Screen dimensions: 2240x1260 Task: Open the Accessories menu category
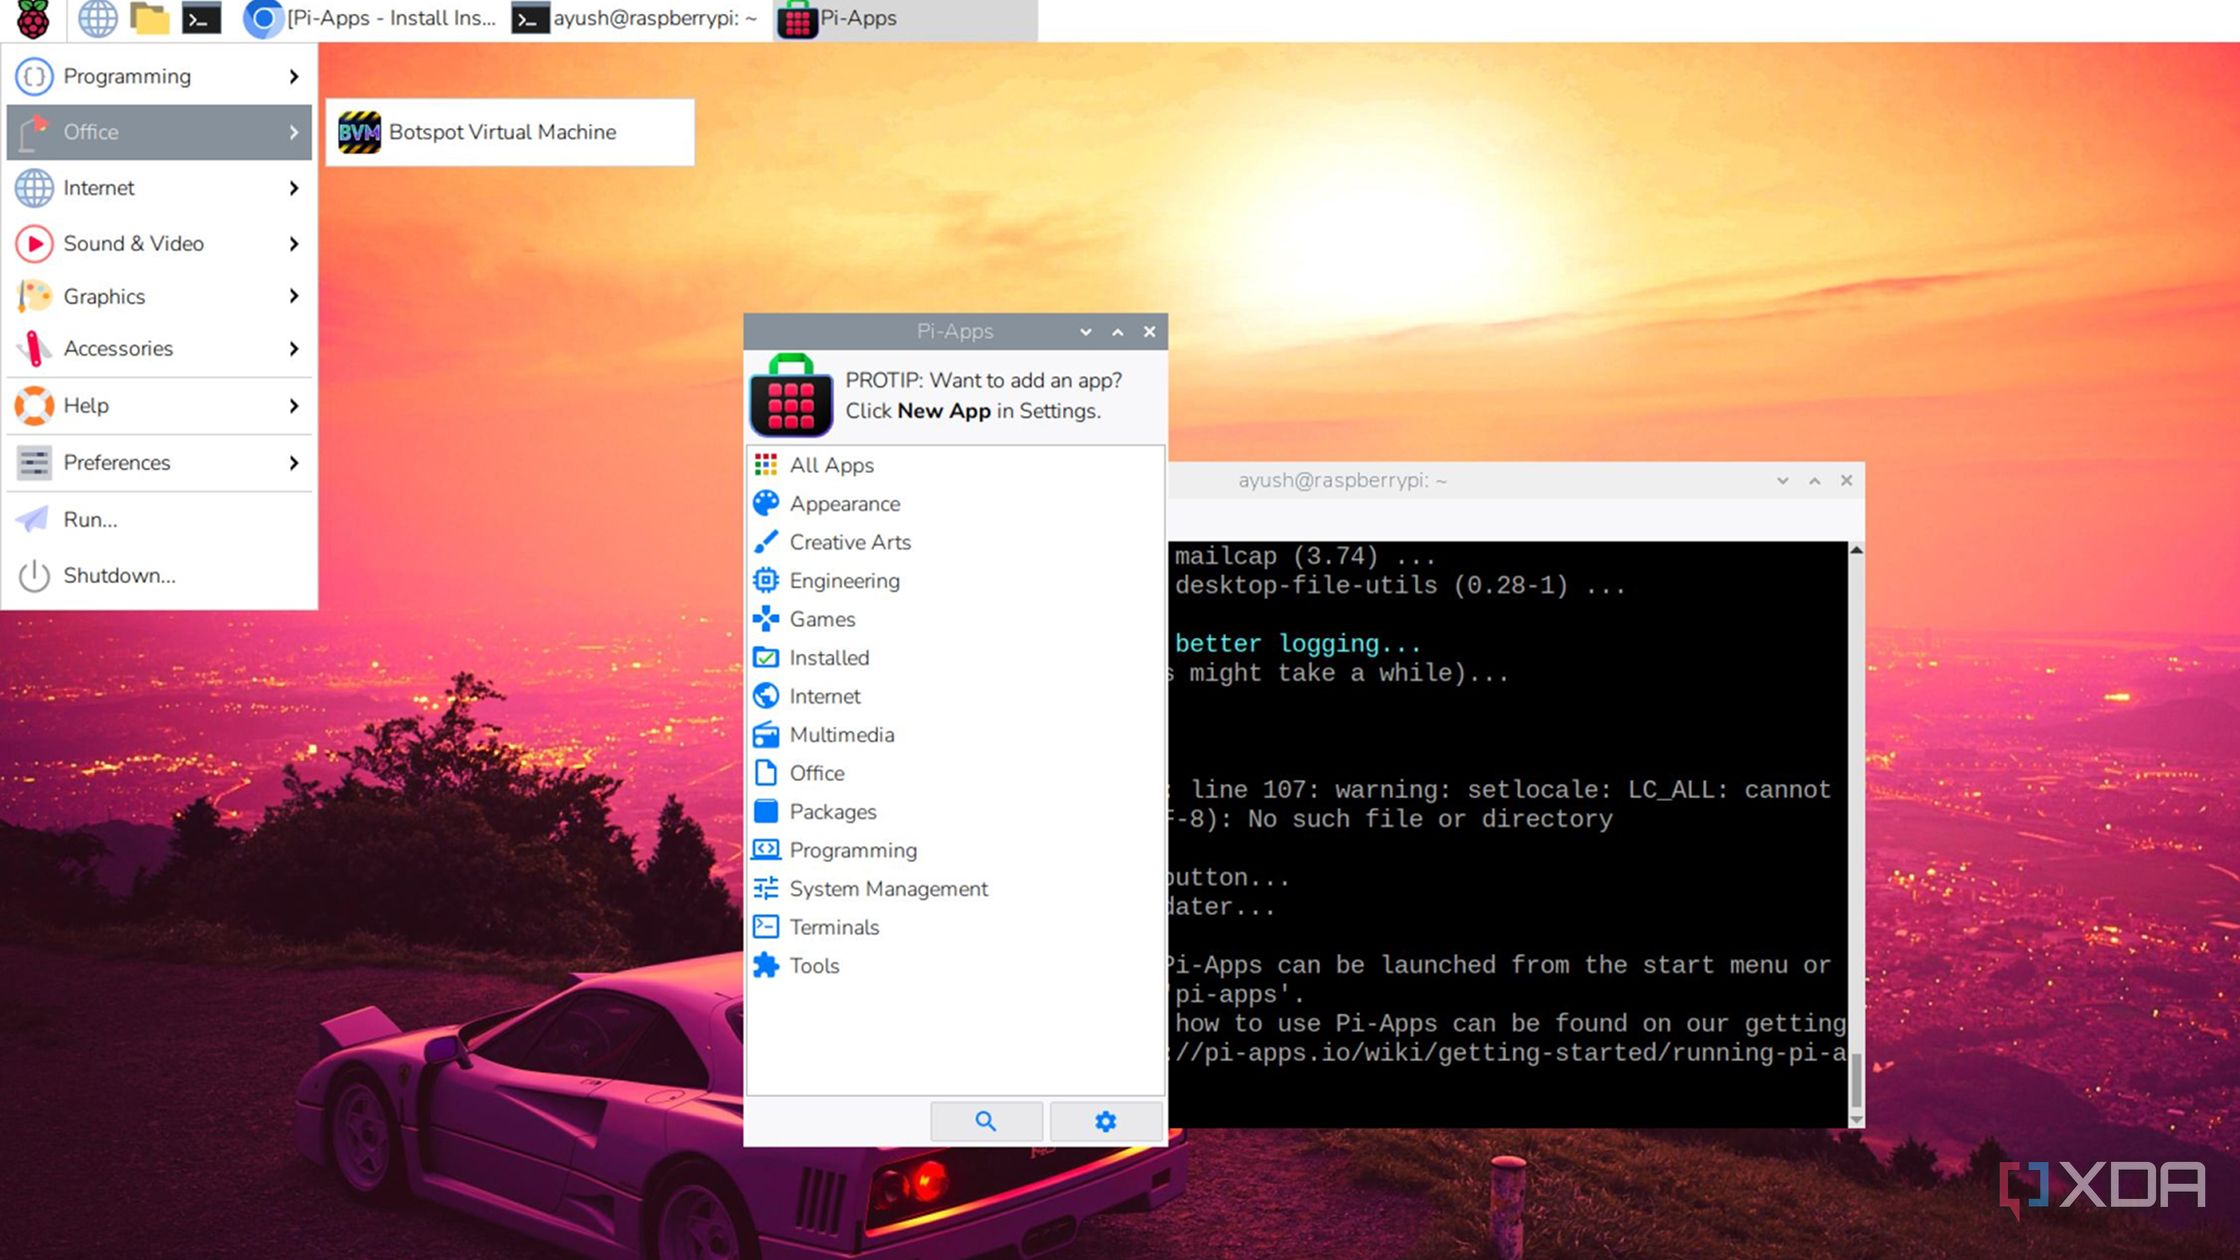[160, 348]
